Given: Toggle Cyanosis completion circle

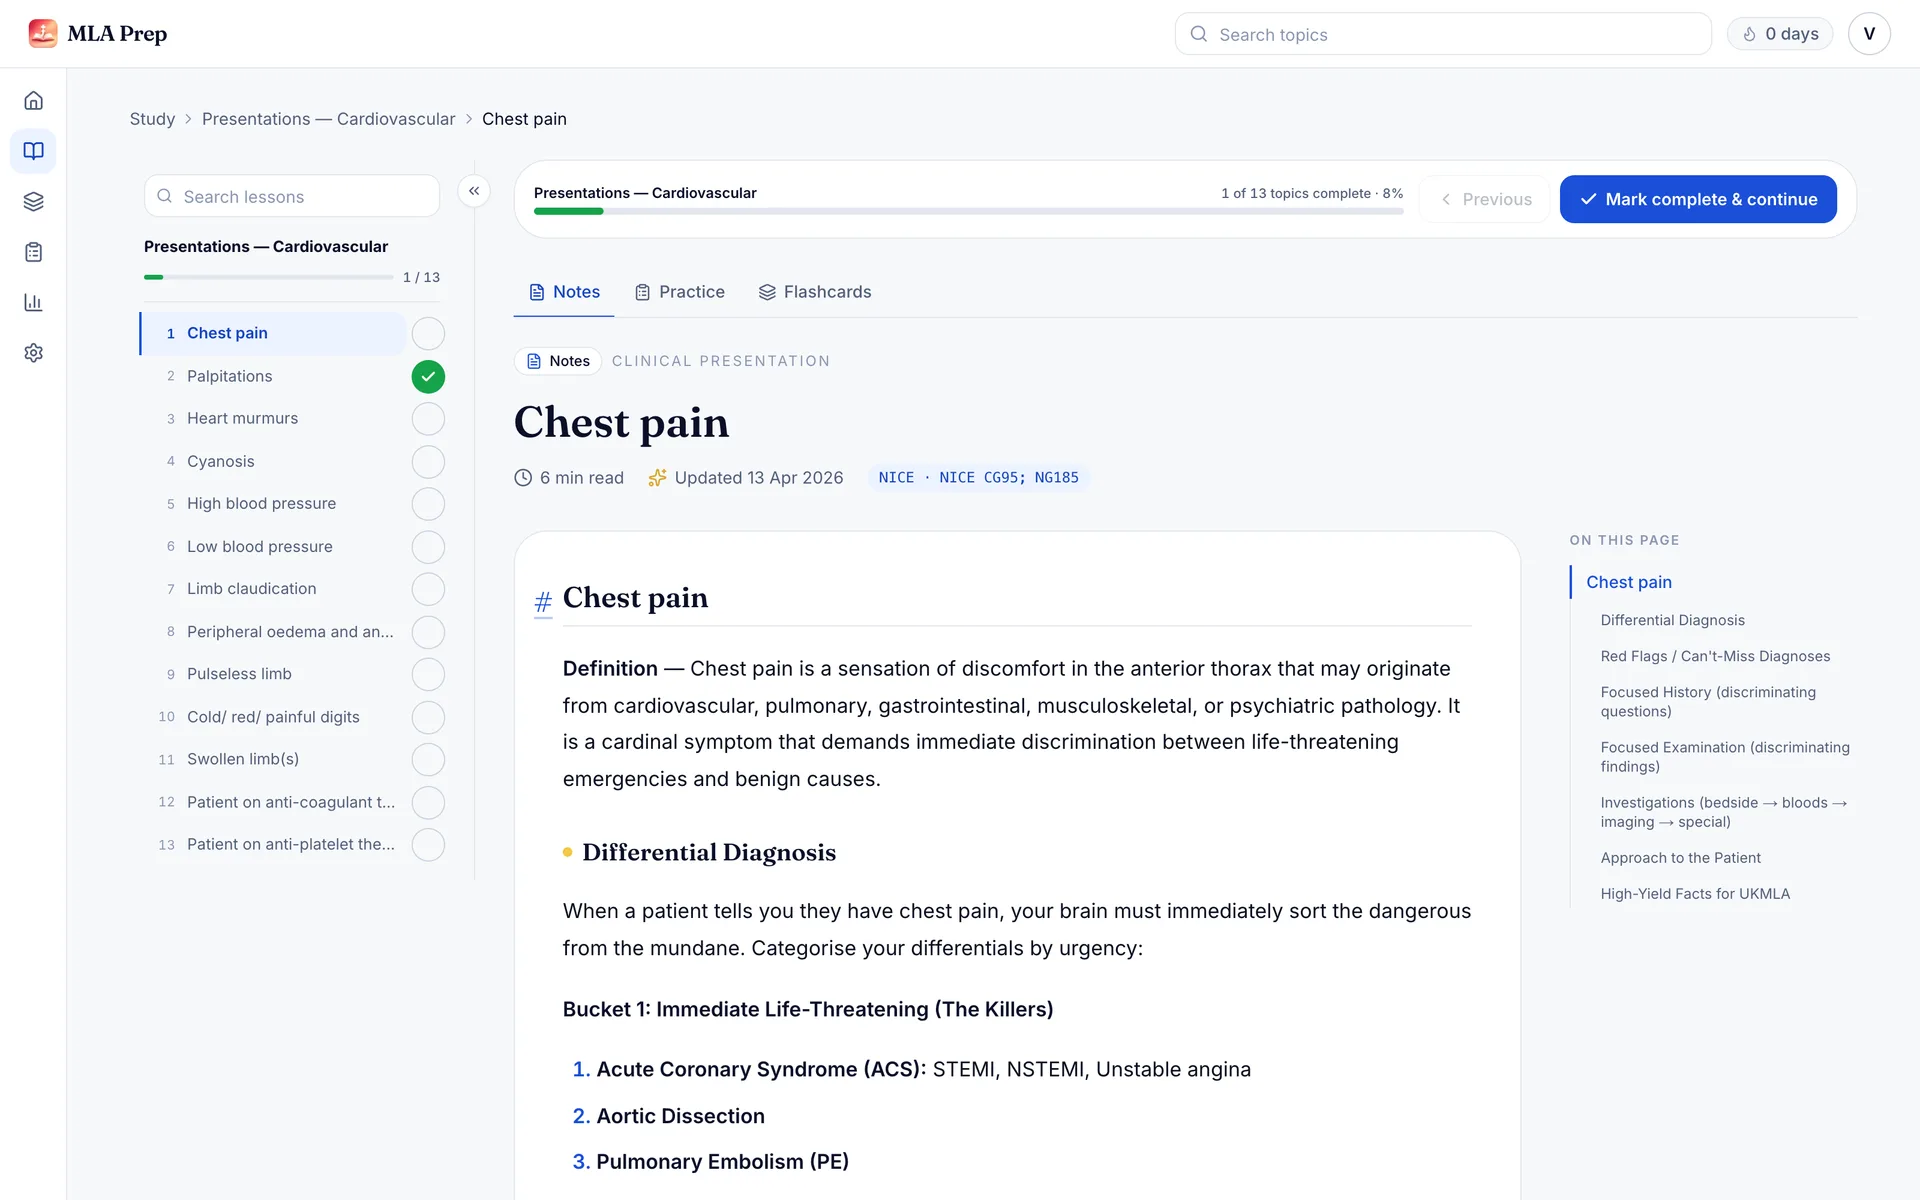Looking at the screenshot, I should [x=428, y=462].
